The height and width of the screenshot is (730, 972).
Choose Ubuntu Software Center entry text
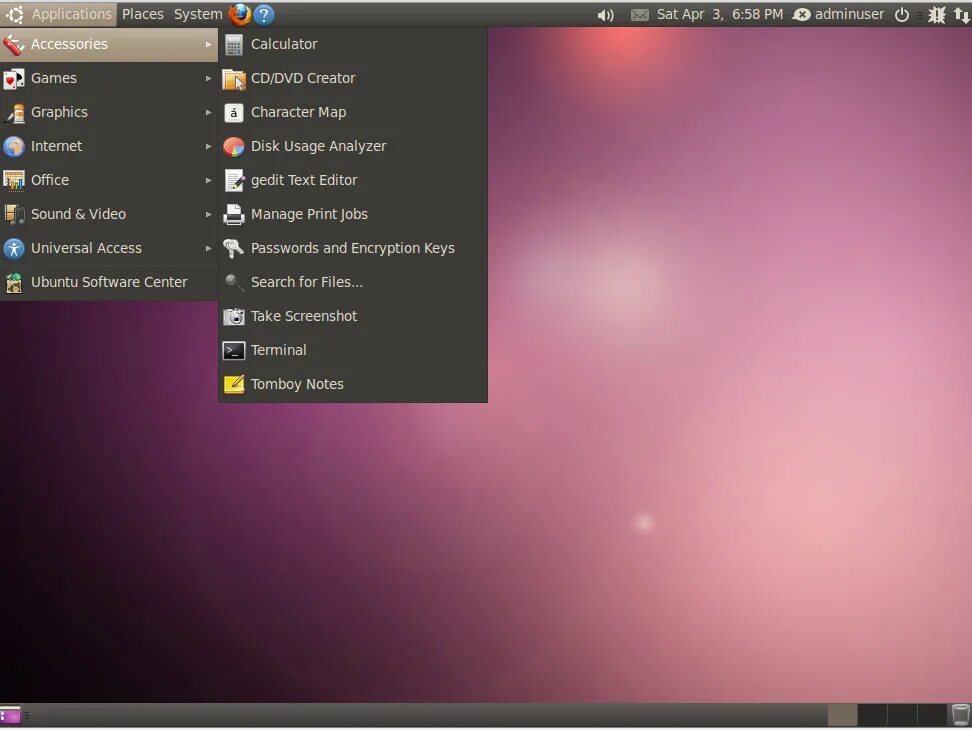(109, 283)
